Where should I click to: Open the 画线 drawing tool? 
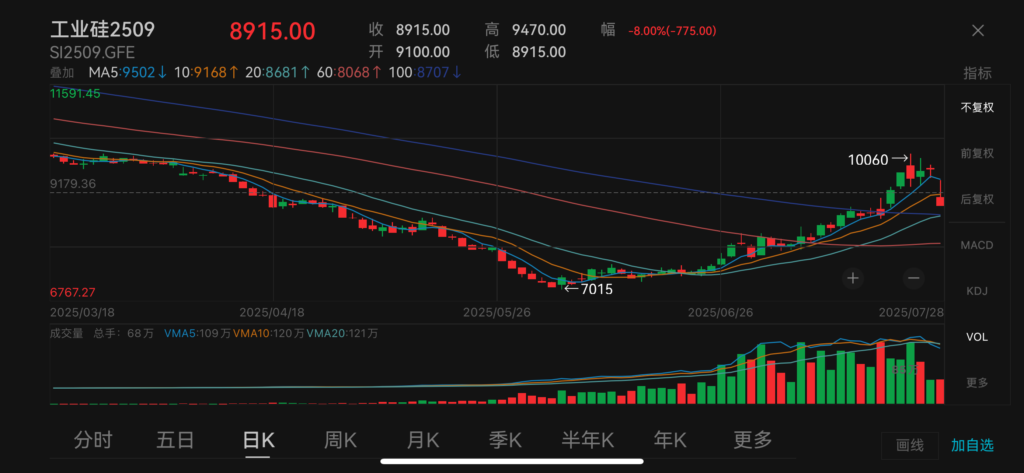pyautogui.click(x=910, y=446)
